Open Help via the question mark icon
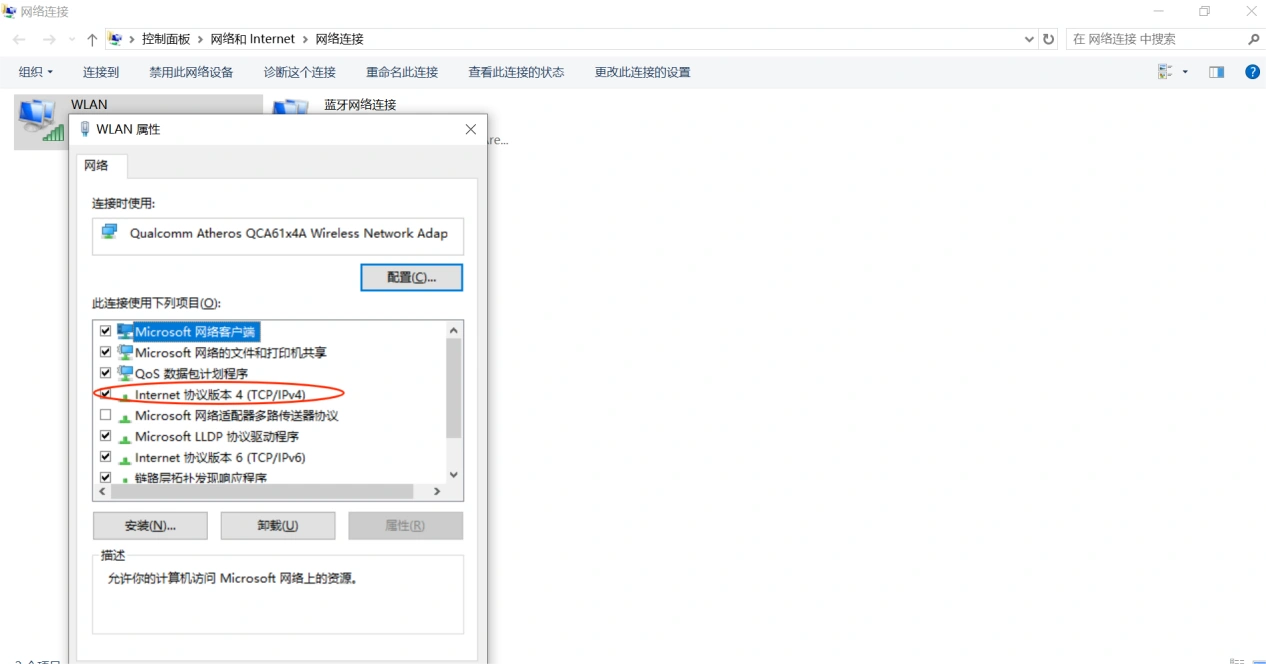 pyautogui.click(x=1251, y=71)
